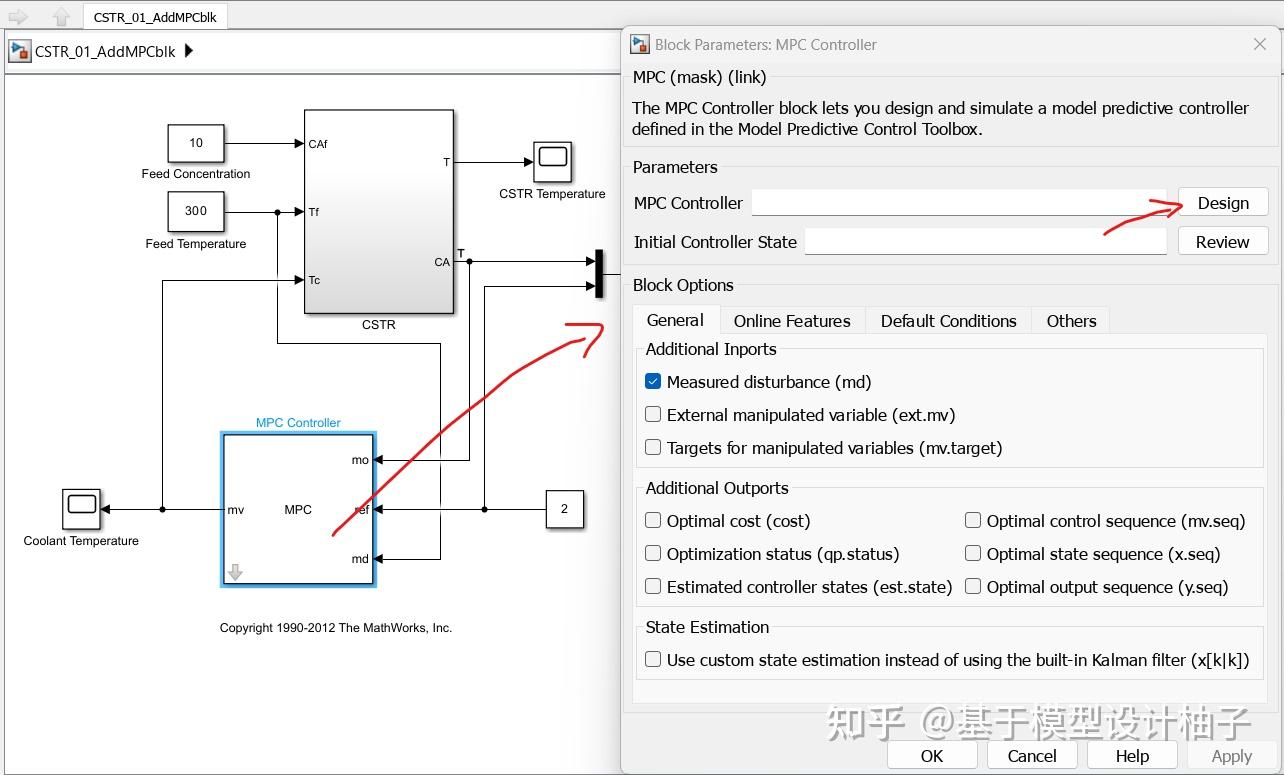Click the Review button
The height and width of the screenshot is (775, 1284).
[x=1223, y=241]
